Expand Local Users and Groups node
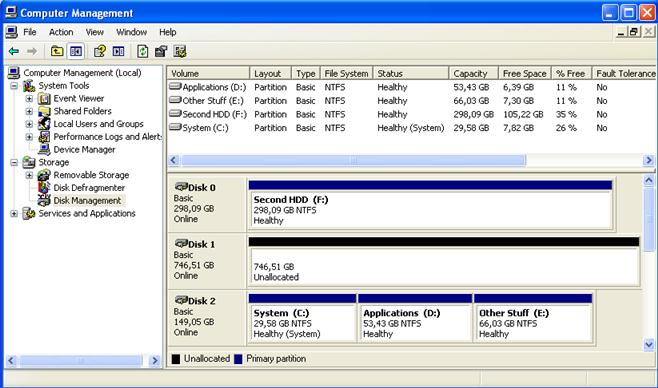 point(29,124)
